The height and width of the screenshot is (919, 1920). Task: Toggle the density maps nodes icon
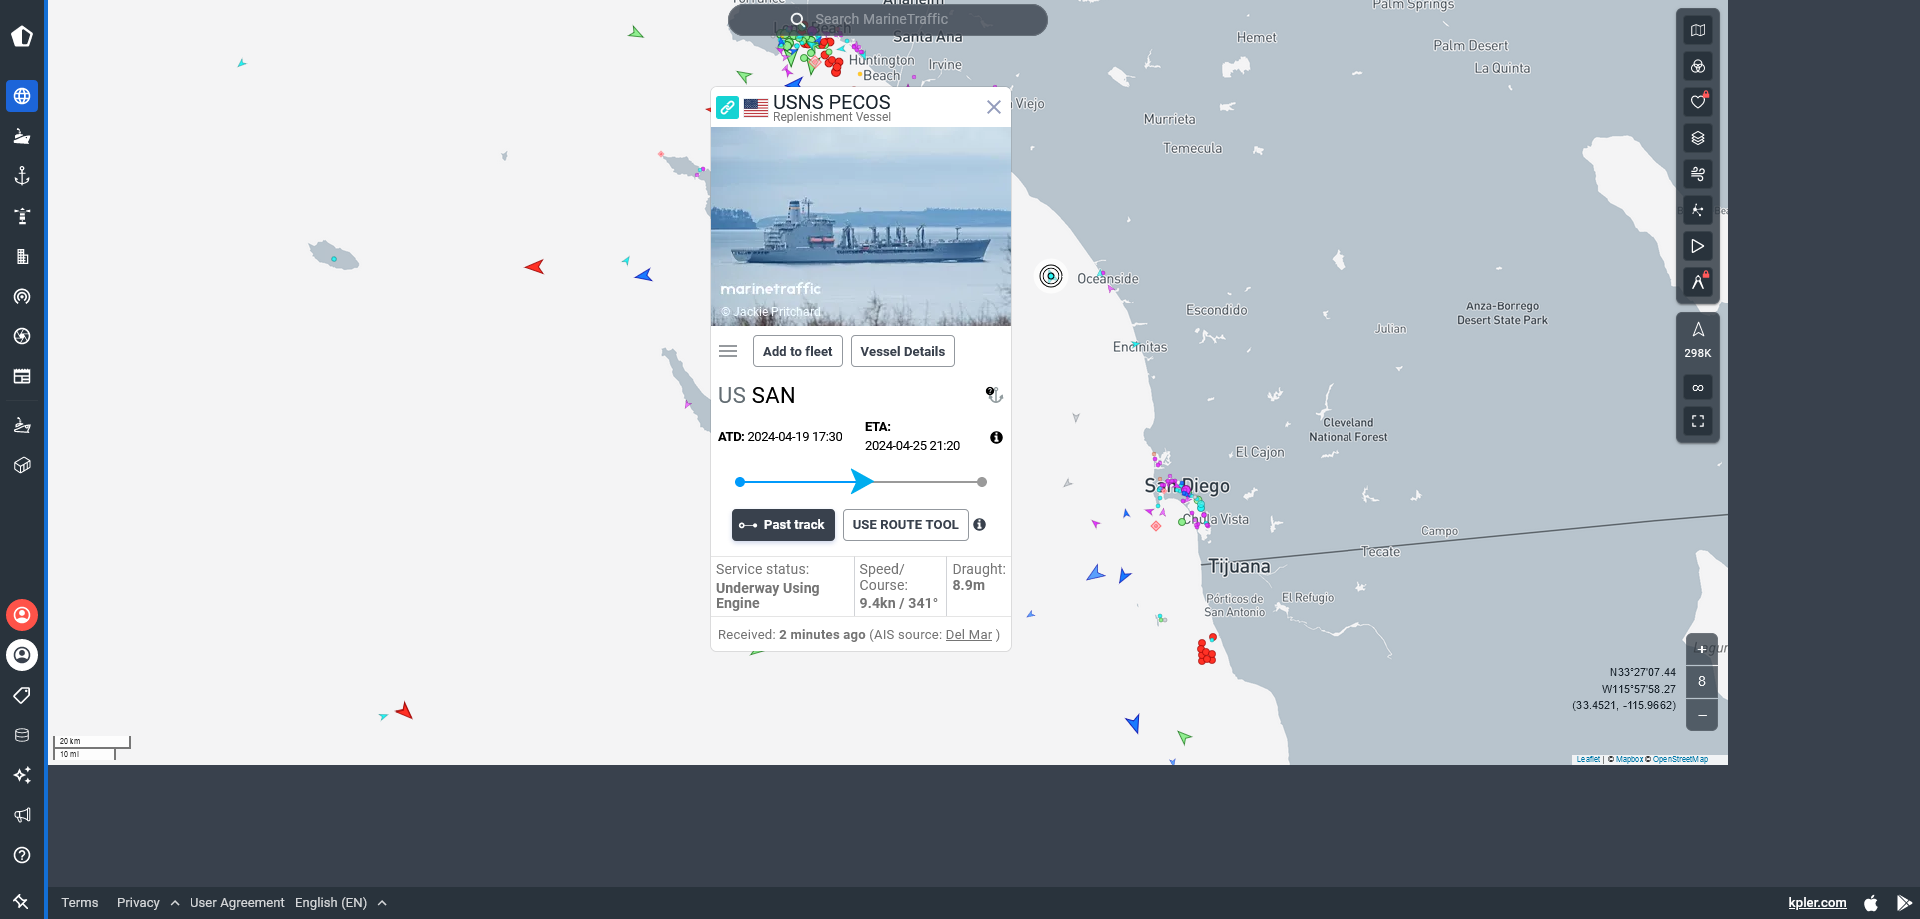1698,210
